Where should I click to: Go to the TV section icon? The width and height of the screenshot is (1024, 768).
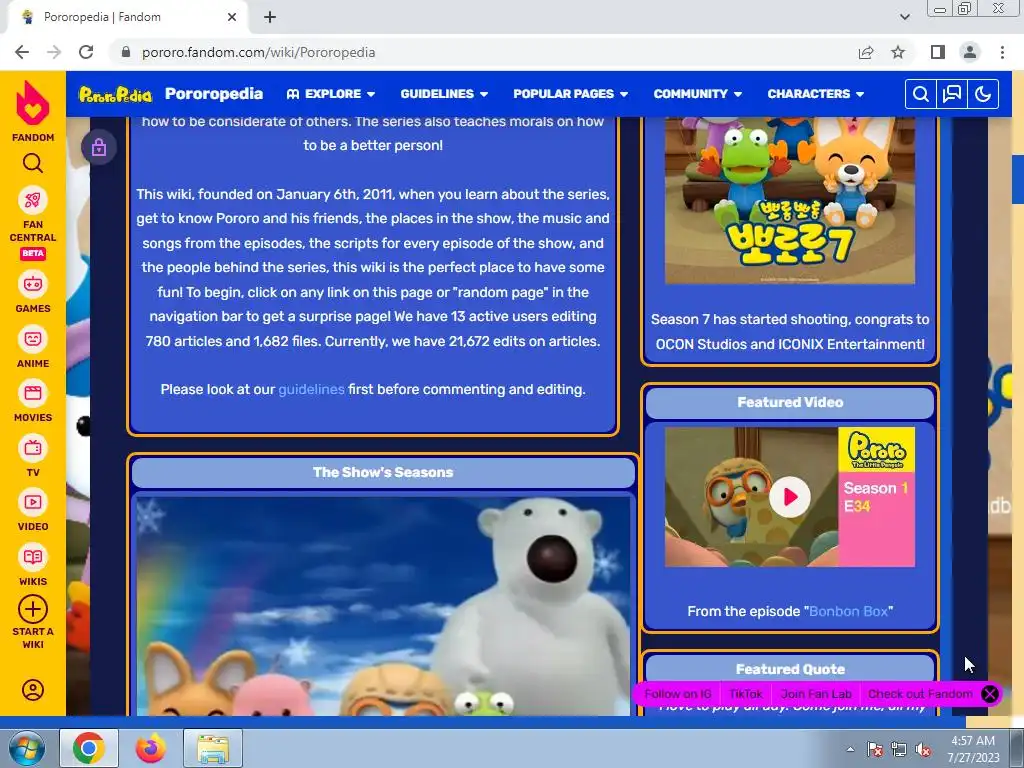[33, 448]
